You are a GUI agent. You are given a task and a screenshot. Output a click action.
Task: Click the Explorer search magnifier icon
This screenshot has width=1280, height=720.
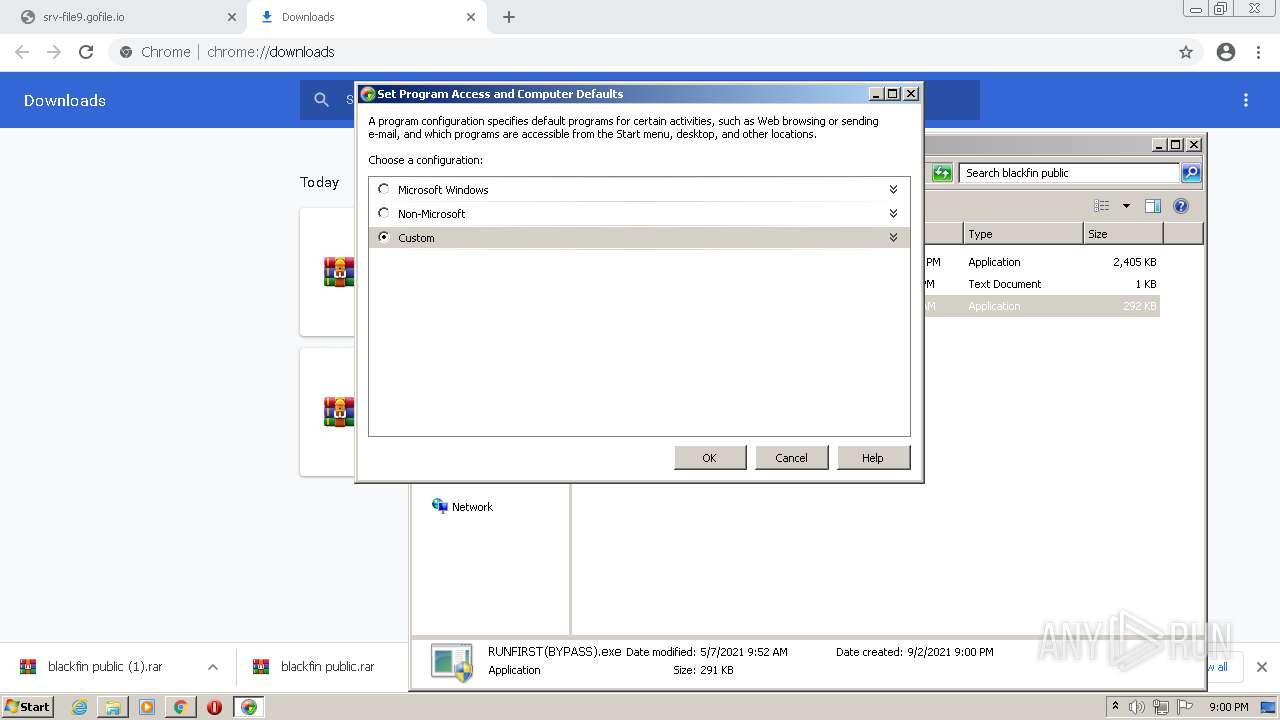pyautogui.click(x=1190, y=173)
